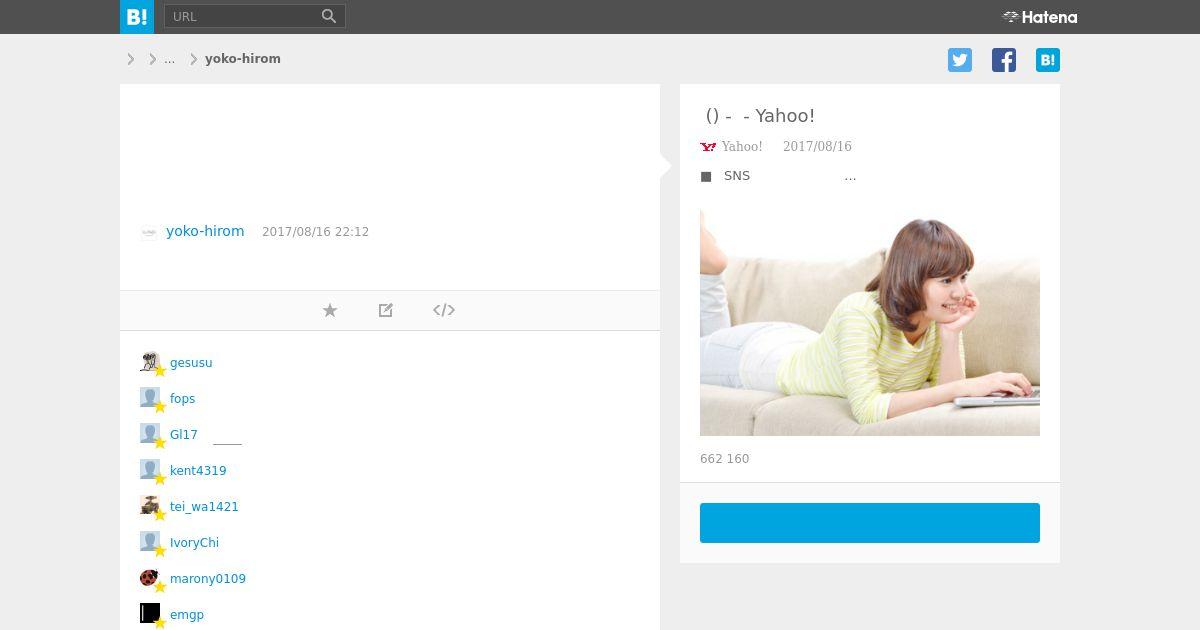Open IvoryChi user profile
Screen dimensions: 1200x630
pos(194,543)
